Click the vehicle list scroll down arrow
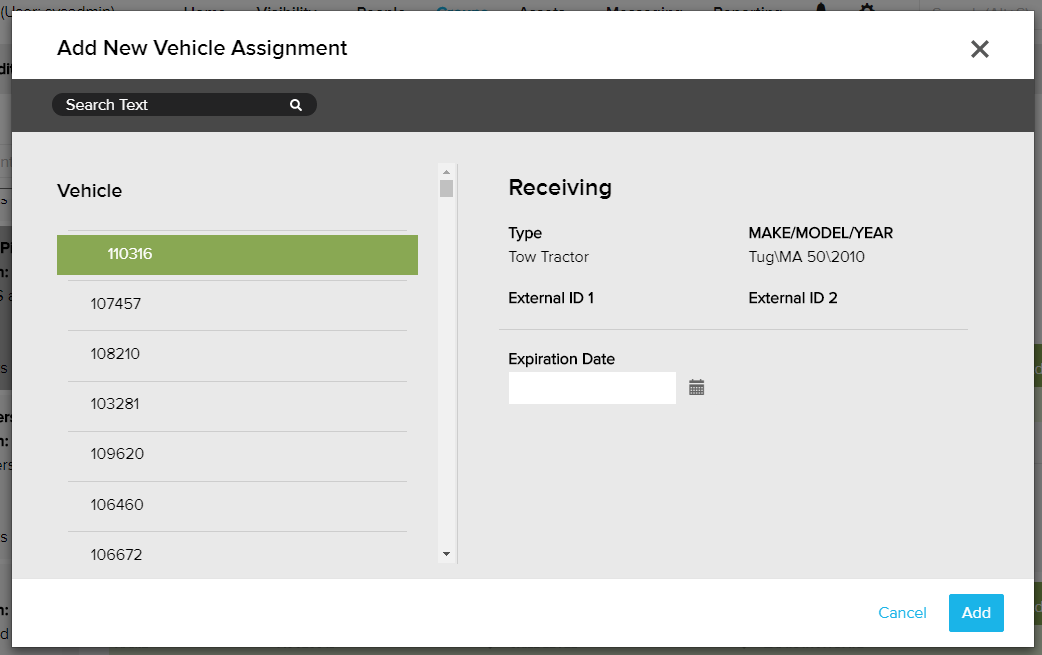Viewport: 1042px width, 655px height. (x=447, y=554)
